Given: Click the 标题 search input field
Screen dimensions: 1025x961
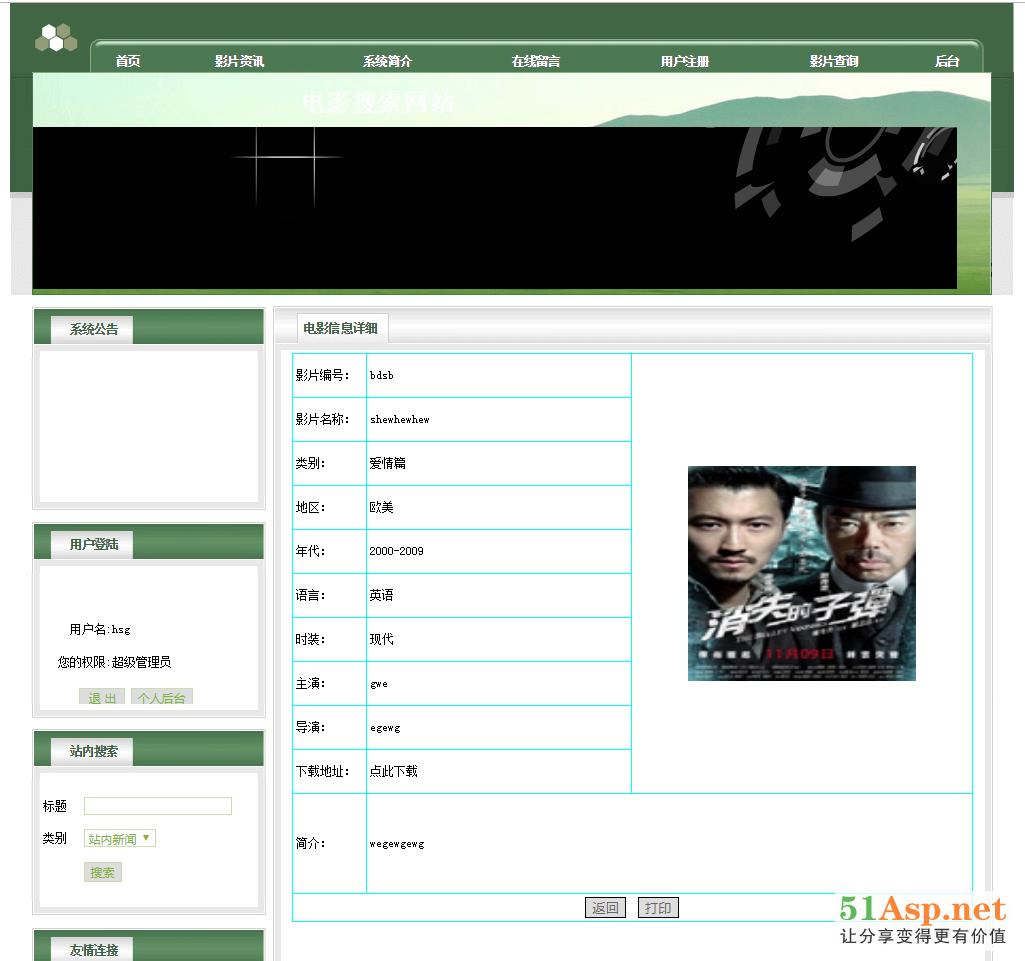Looking at the screenshot, I should 158,806.
